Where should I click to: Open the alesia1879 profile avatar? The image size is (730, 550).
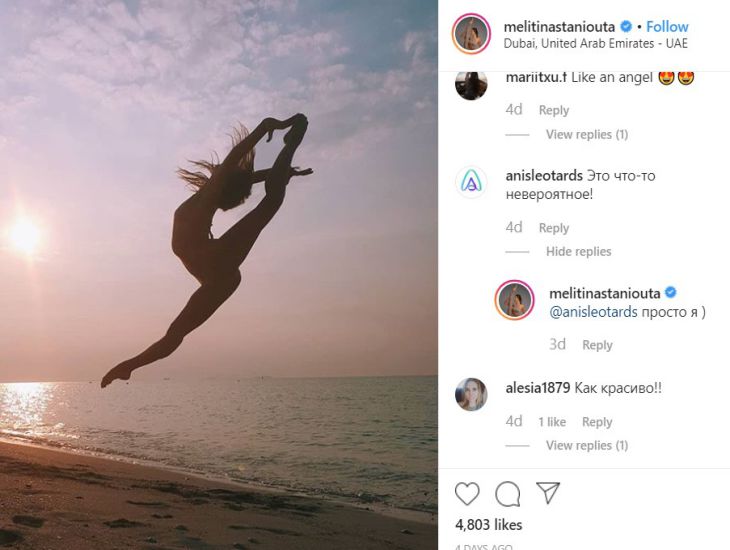point(471,394)
